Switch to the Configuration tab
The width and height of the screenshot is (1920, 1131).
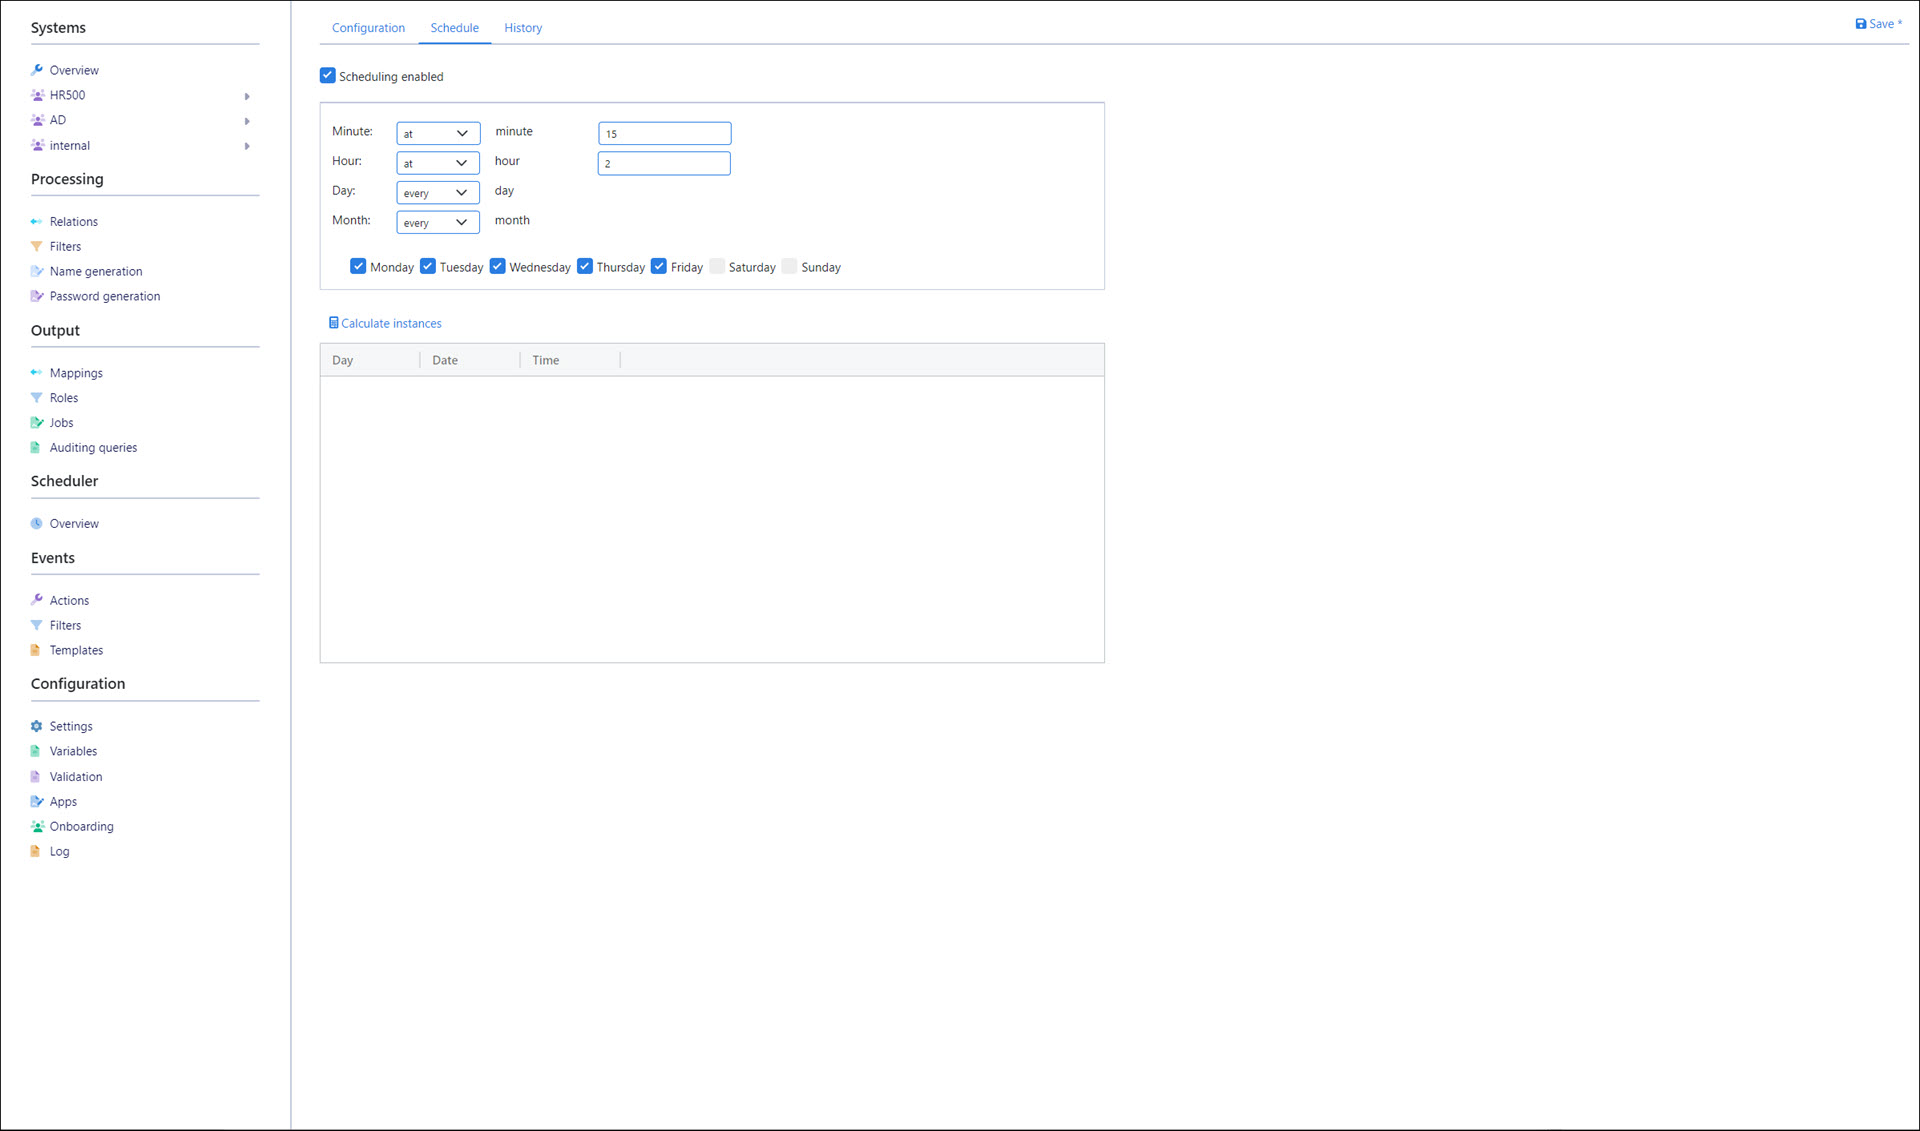coord(368,28)
